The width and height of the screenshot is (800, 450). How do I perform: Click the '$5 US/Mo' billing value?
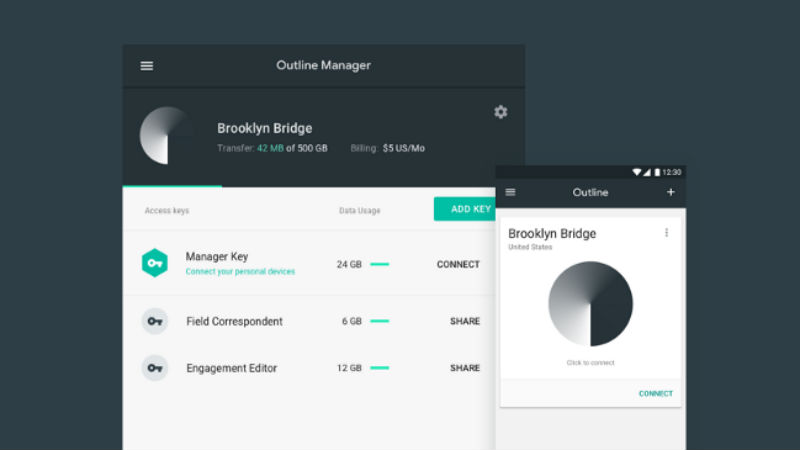point(404,148)
